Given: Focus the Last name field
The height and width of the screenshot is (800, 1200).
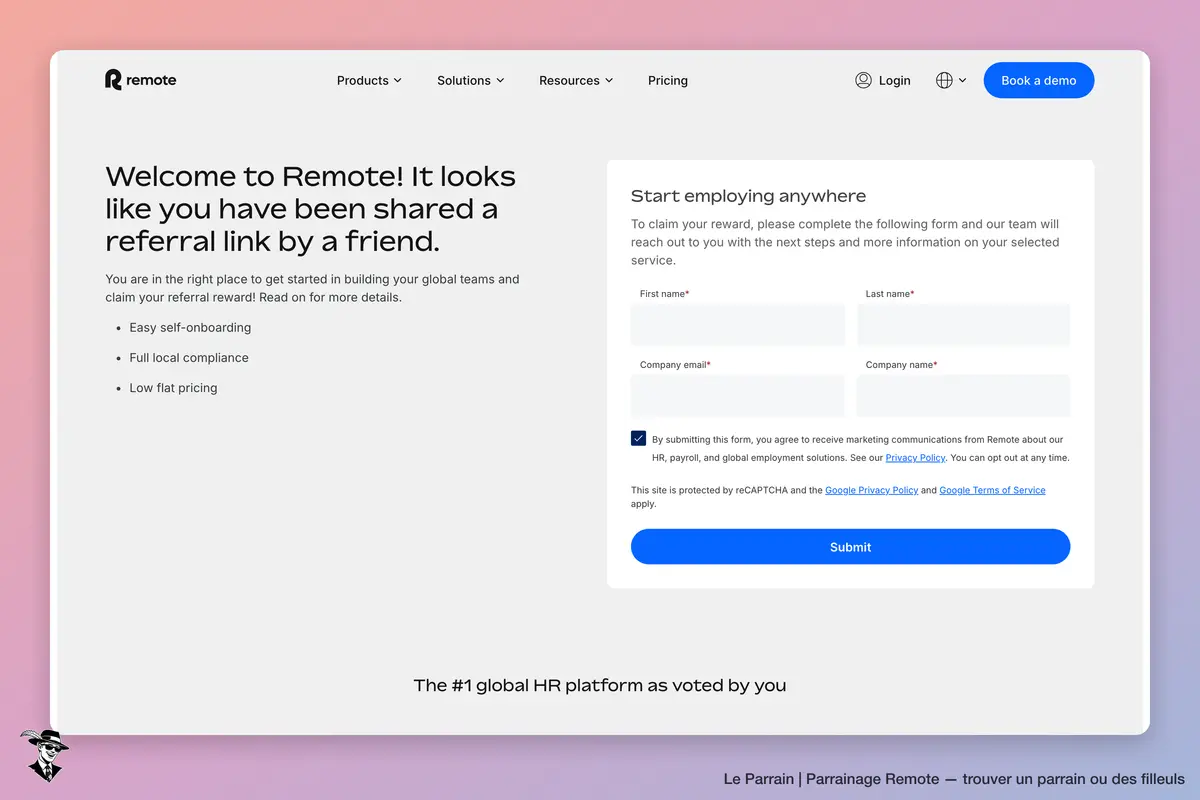Looking at the screenshot, I should point(964,325).
